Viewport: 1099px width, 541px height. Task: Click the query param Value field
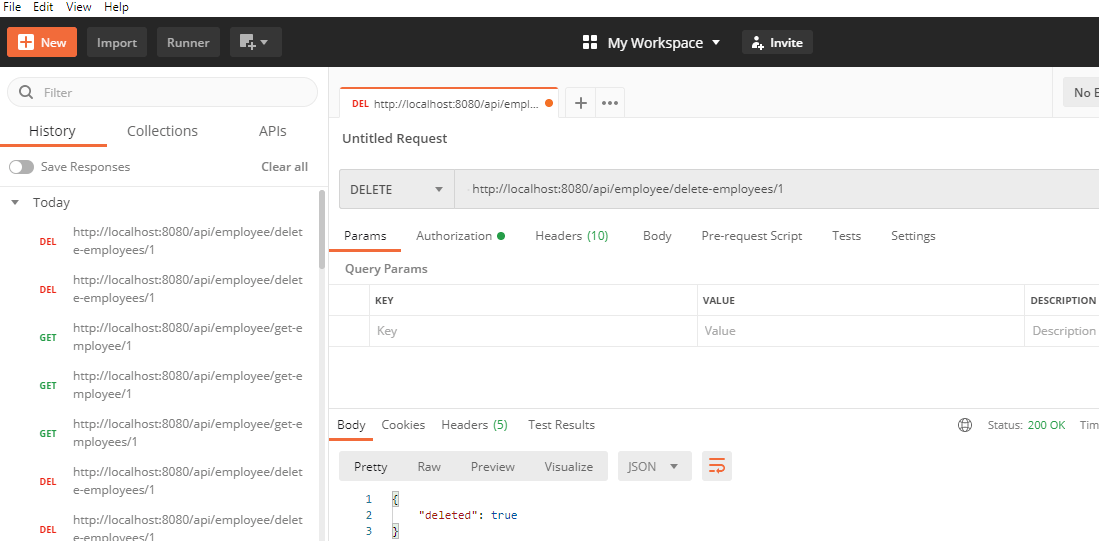(x=861, y=331)
